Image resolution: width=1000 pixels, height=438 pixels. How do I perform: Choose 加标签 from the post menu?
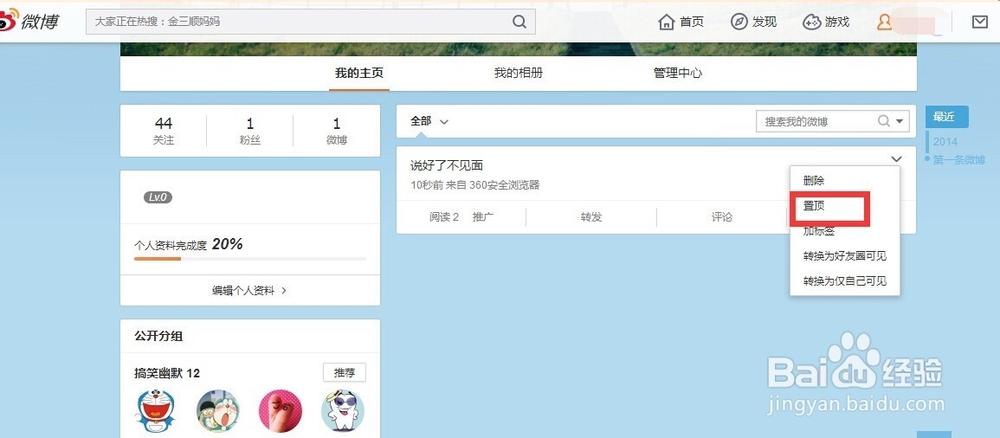pos(819,231)
